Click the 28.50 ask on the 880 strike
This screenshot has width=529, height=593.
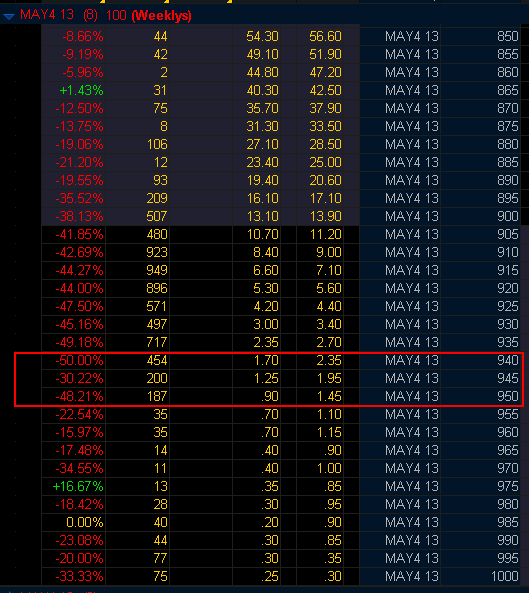[326, 144]
